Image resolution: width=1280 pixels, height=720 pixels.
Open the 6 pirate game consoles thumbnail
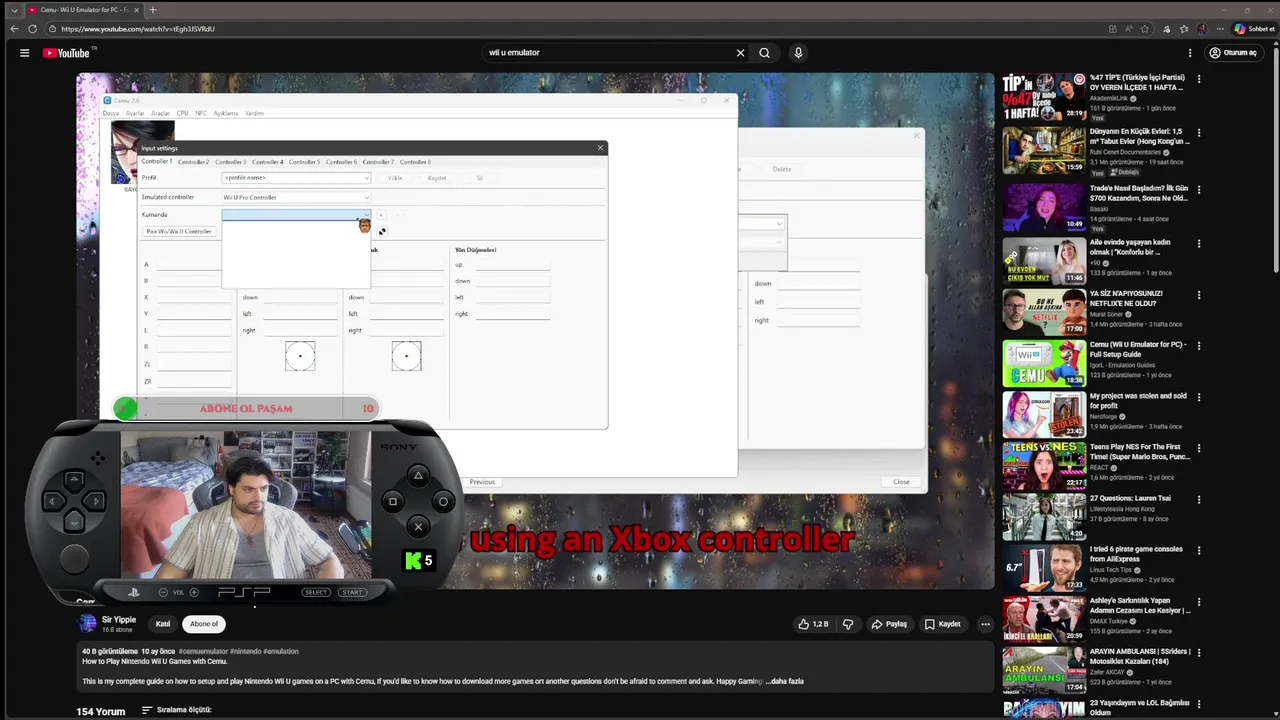coord(1044,568)
